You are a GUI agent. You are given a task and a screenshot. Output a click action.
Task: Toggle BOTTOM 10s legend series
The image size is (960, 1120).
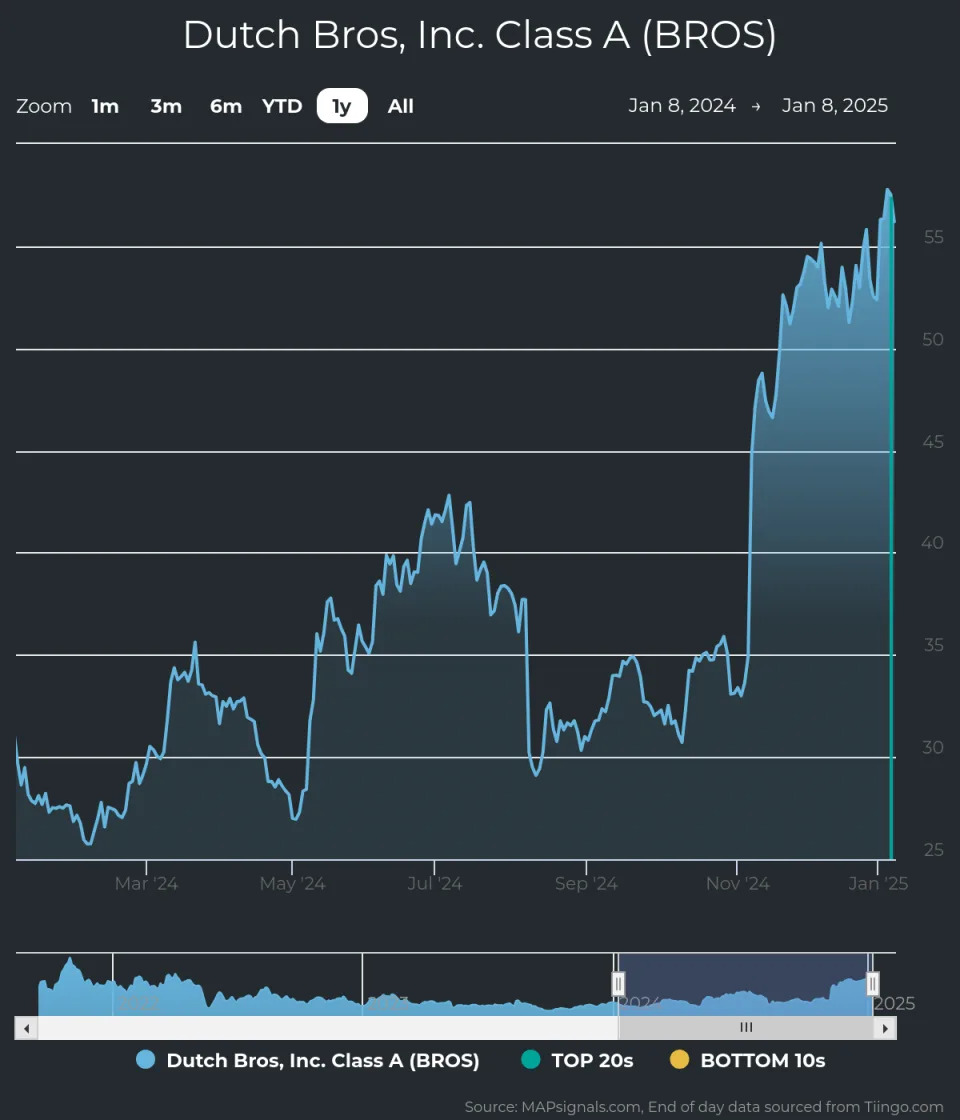[x=747, y=1061]
